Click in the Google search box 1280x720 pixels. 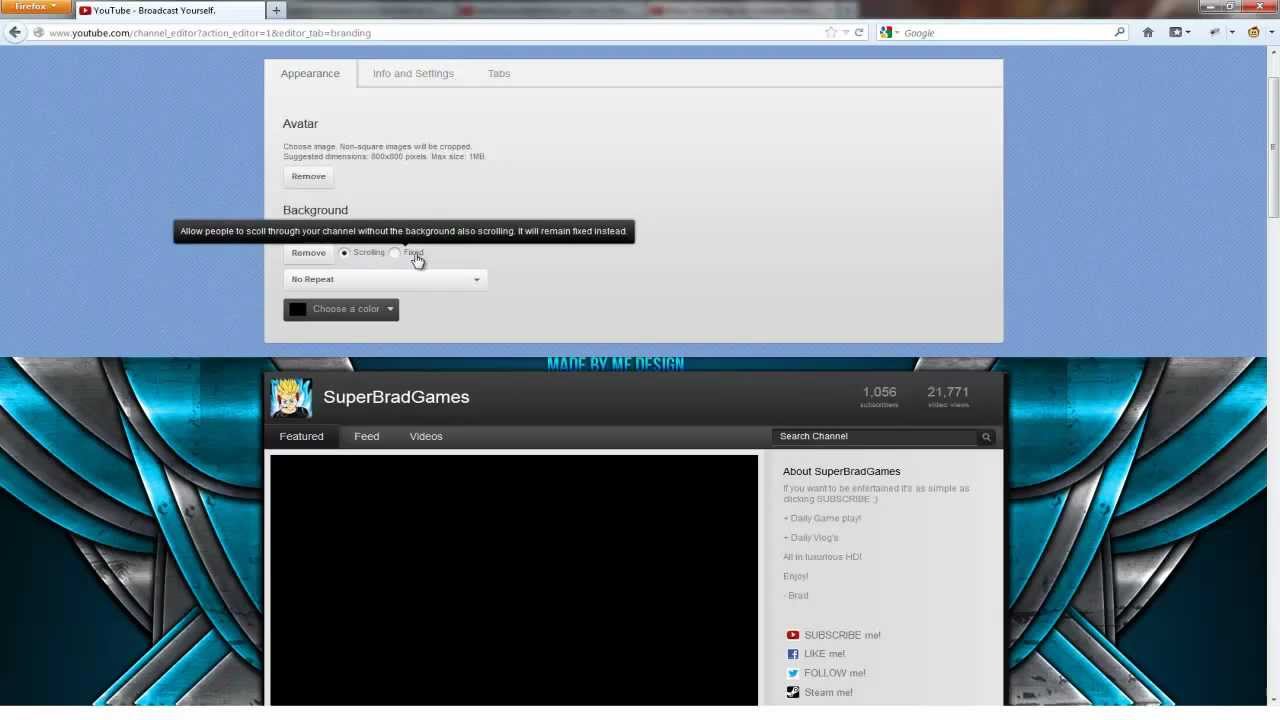click(1006, 33)
